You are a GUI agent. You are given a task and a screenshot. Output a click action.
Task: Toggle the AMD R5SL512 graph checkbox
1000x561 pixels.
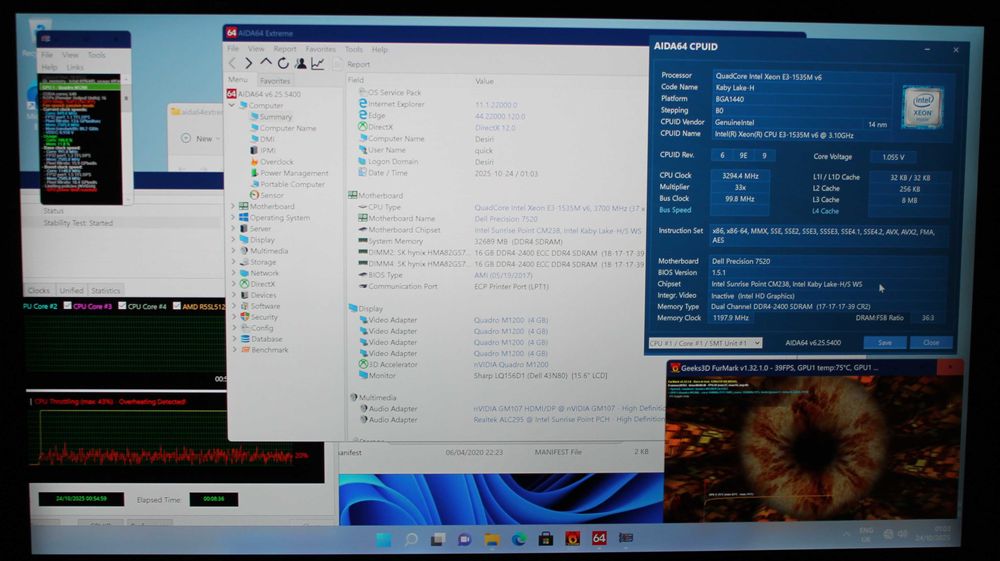click(177, 306)
